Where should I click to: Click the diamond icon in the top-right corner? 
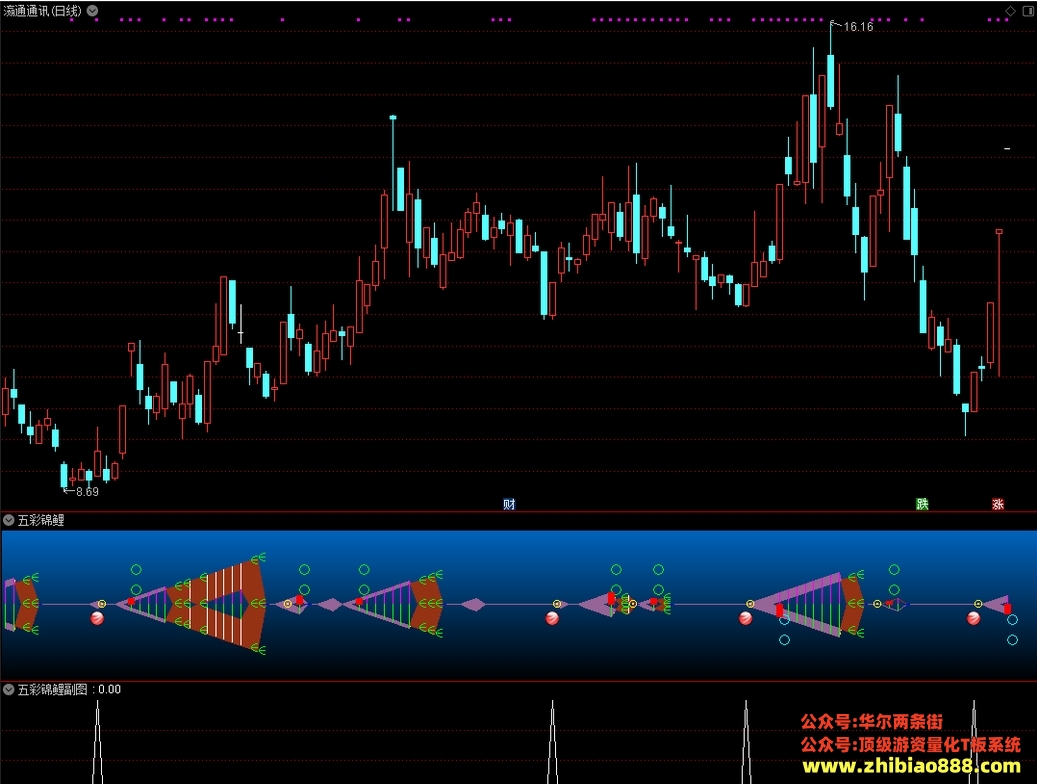pyautogui.click(x=1011, y=11)
